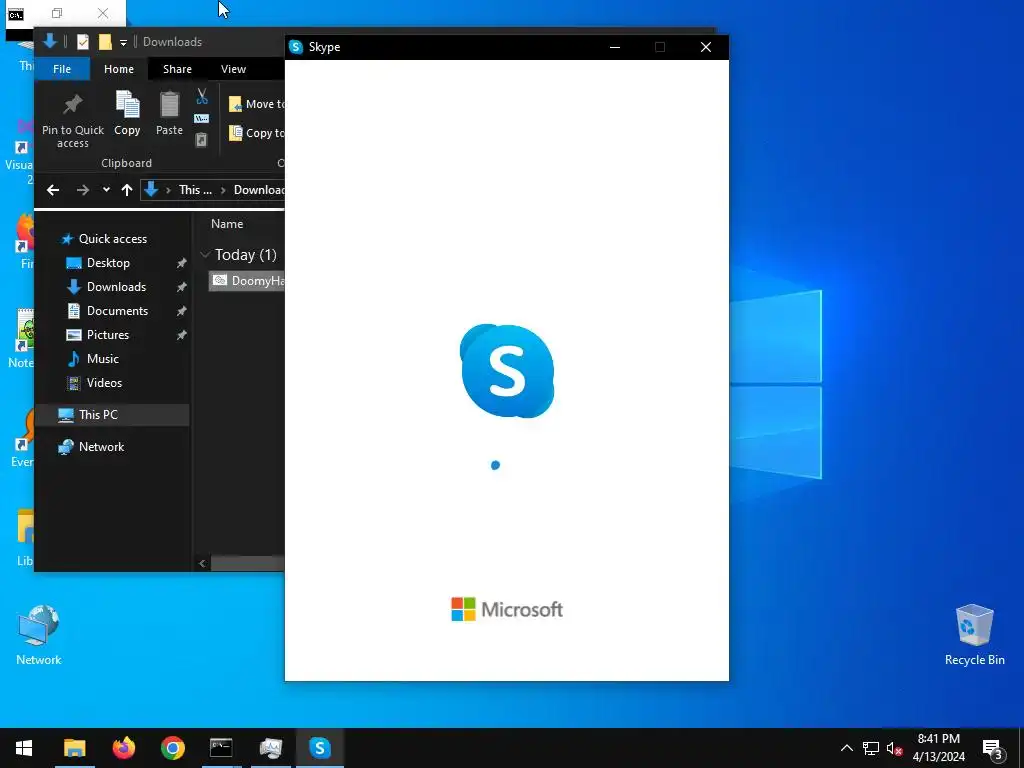This screenshot has height=768, width=1024.
Task: Select the Recycle Bin desktop icon
Action: (974, 635)
